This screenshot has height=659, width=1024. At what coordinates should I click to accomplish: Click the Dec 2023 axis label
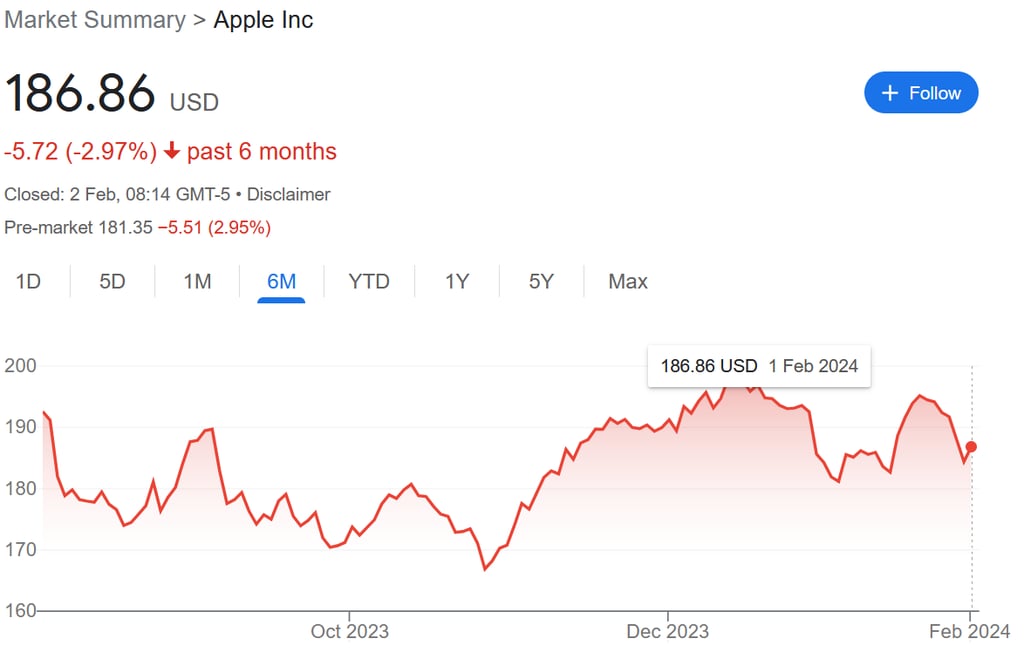[x=668, y=631]
